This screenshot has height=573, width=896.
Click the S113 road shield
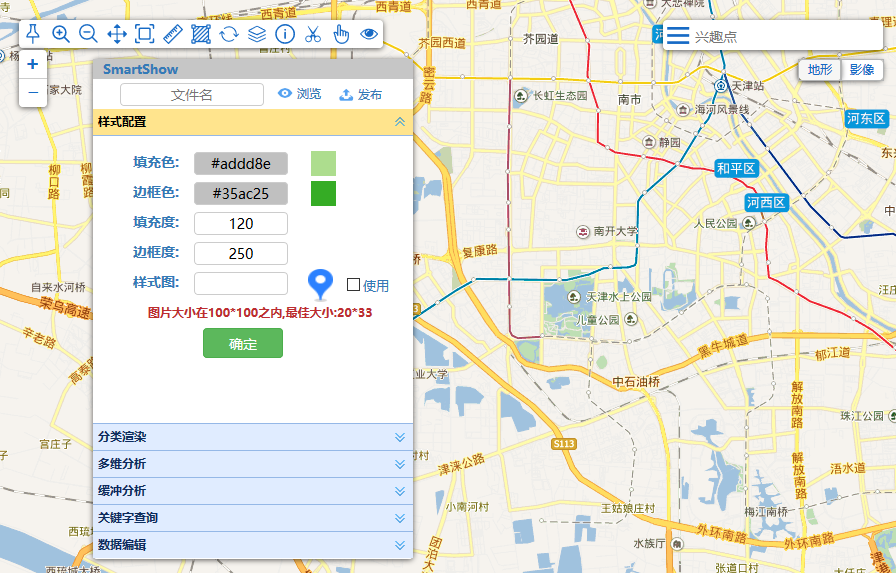coord(564,443)
